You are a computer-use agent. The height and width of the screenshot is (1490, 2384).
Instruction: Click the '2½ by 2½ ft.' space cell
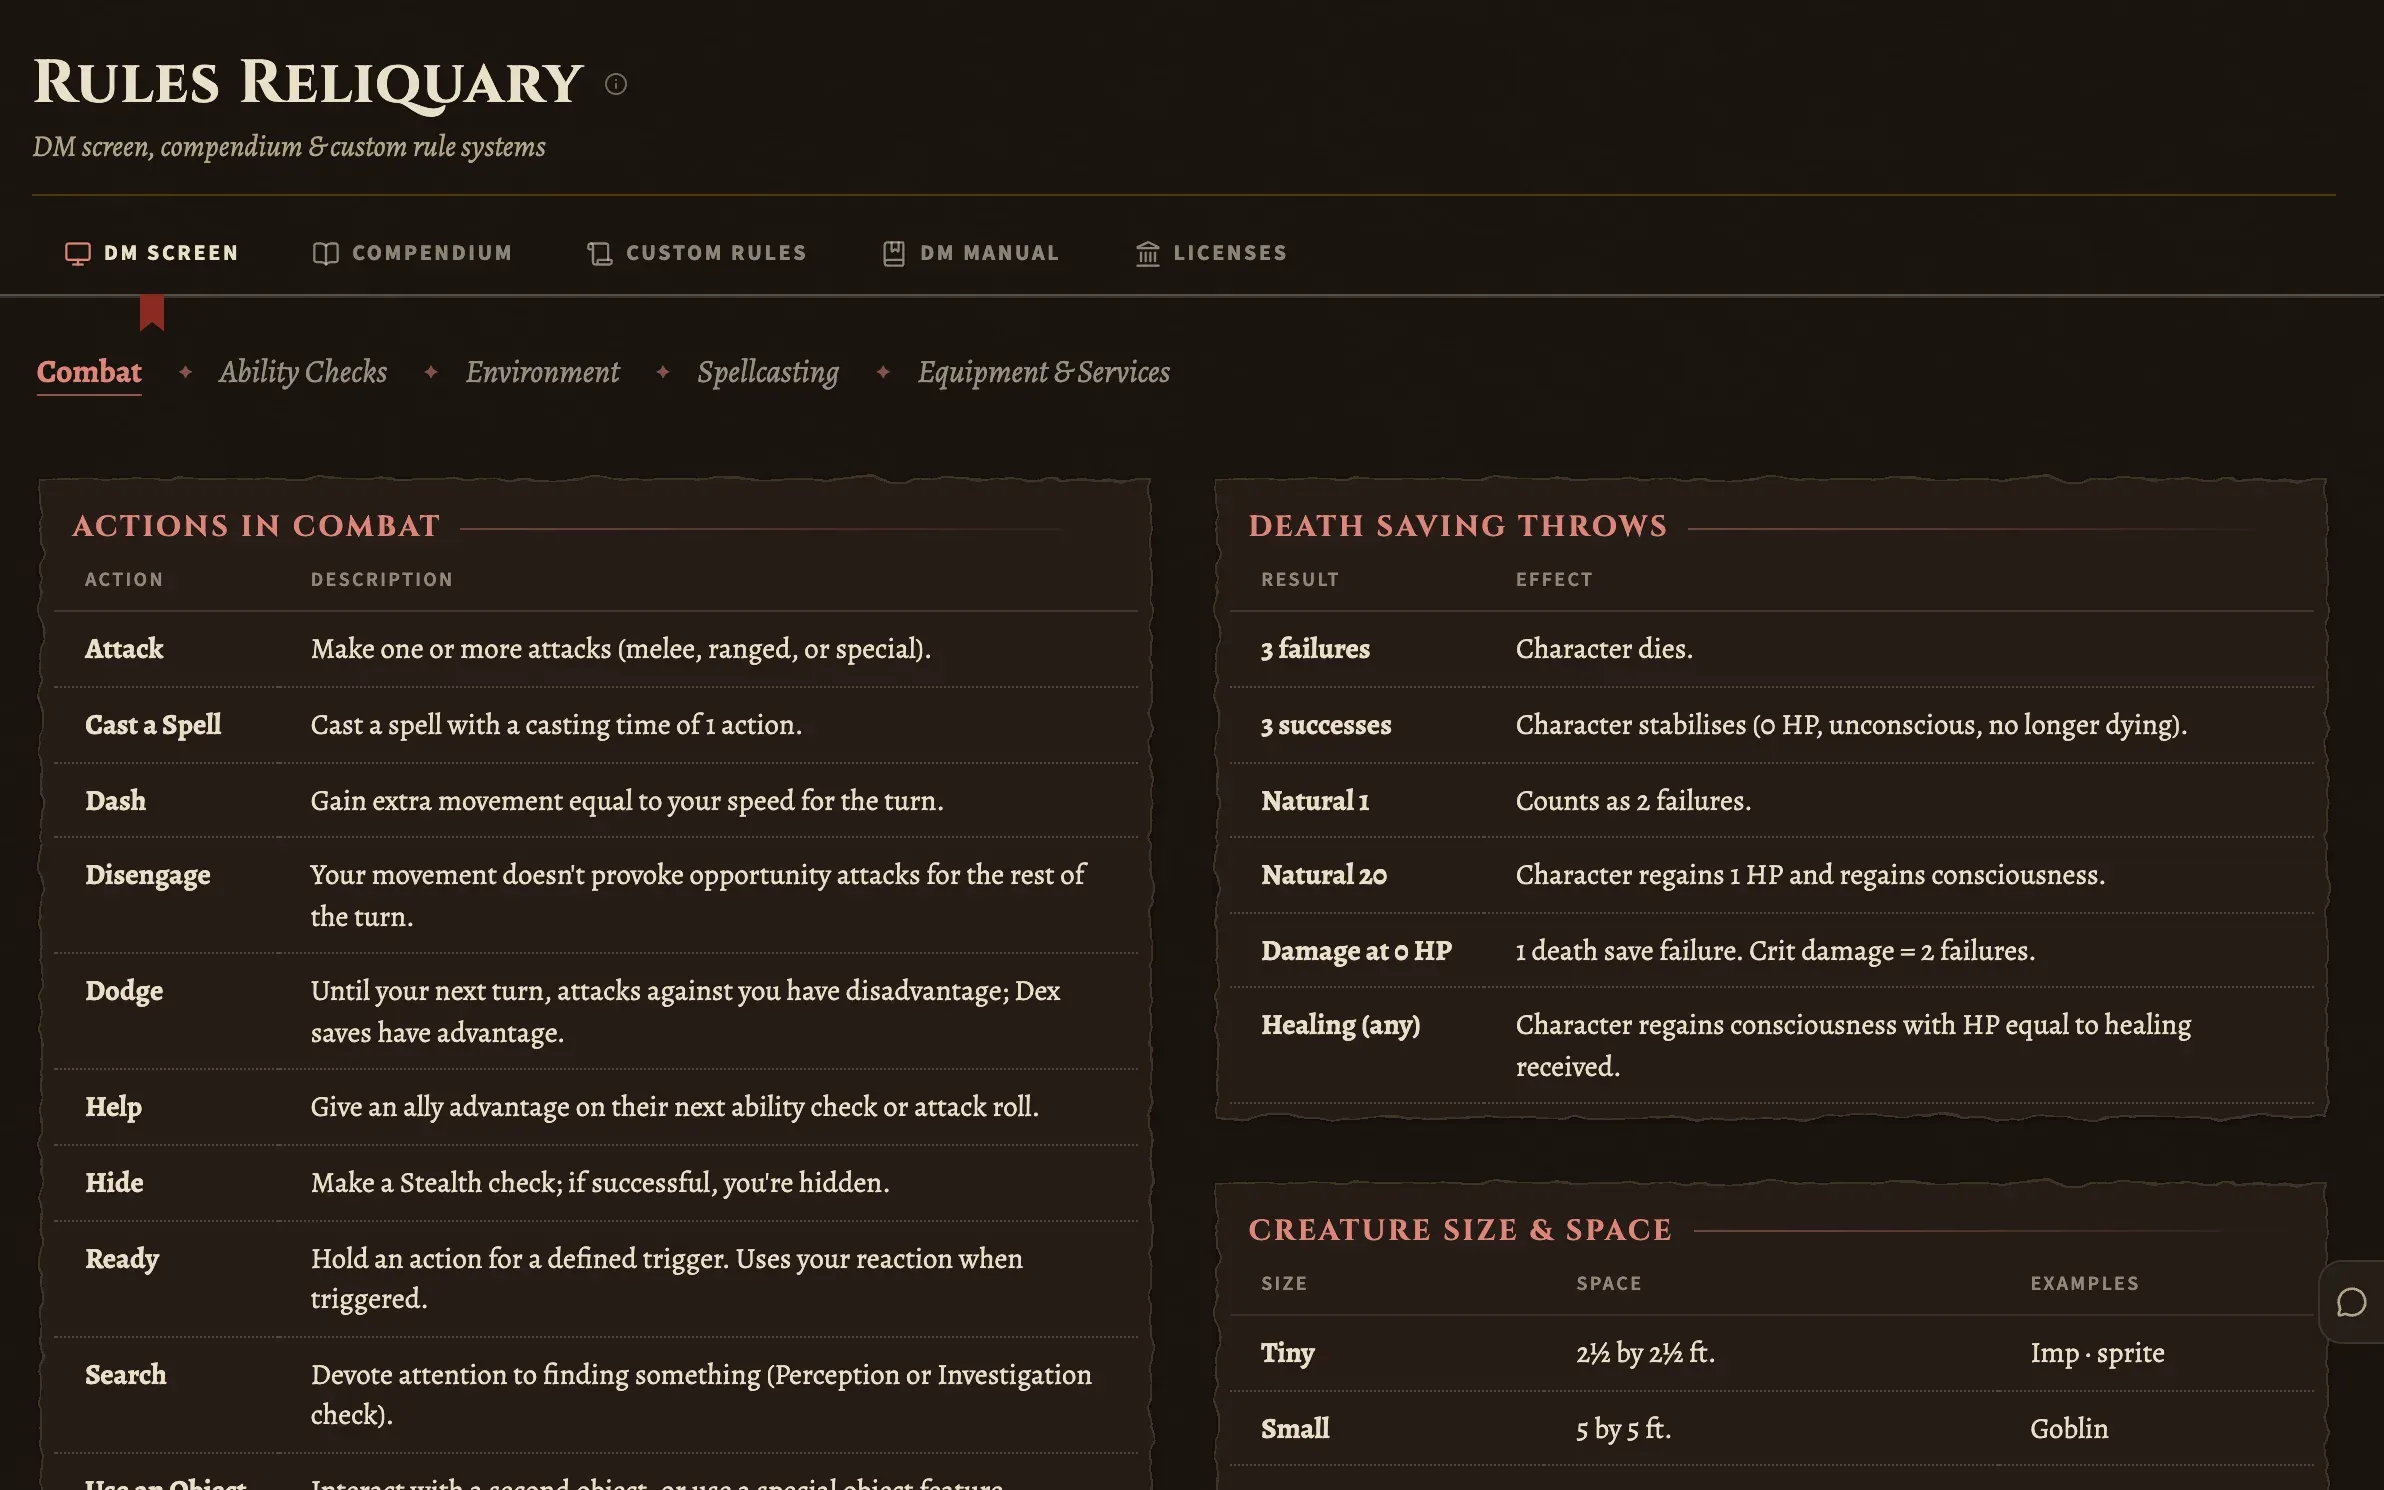point(1645,1353)
